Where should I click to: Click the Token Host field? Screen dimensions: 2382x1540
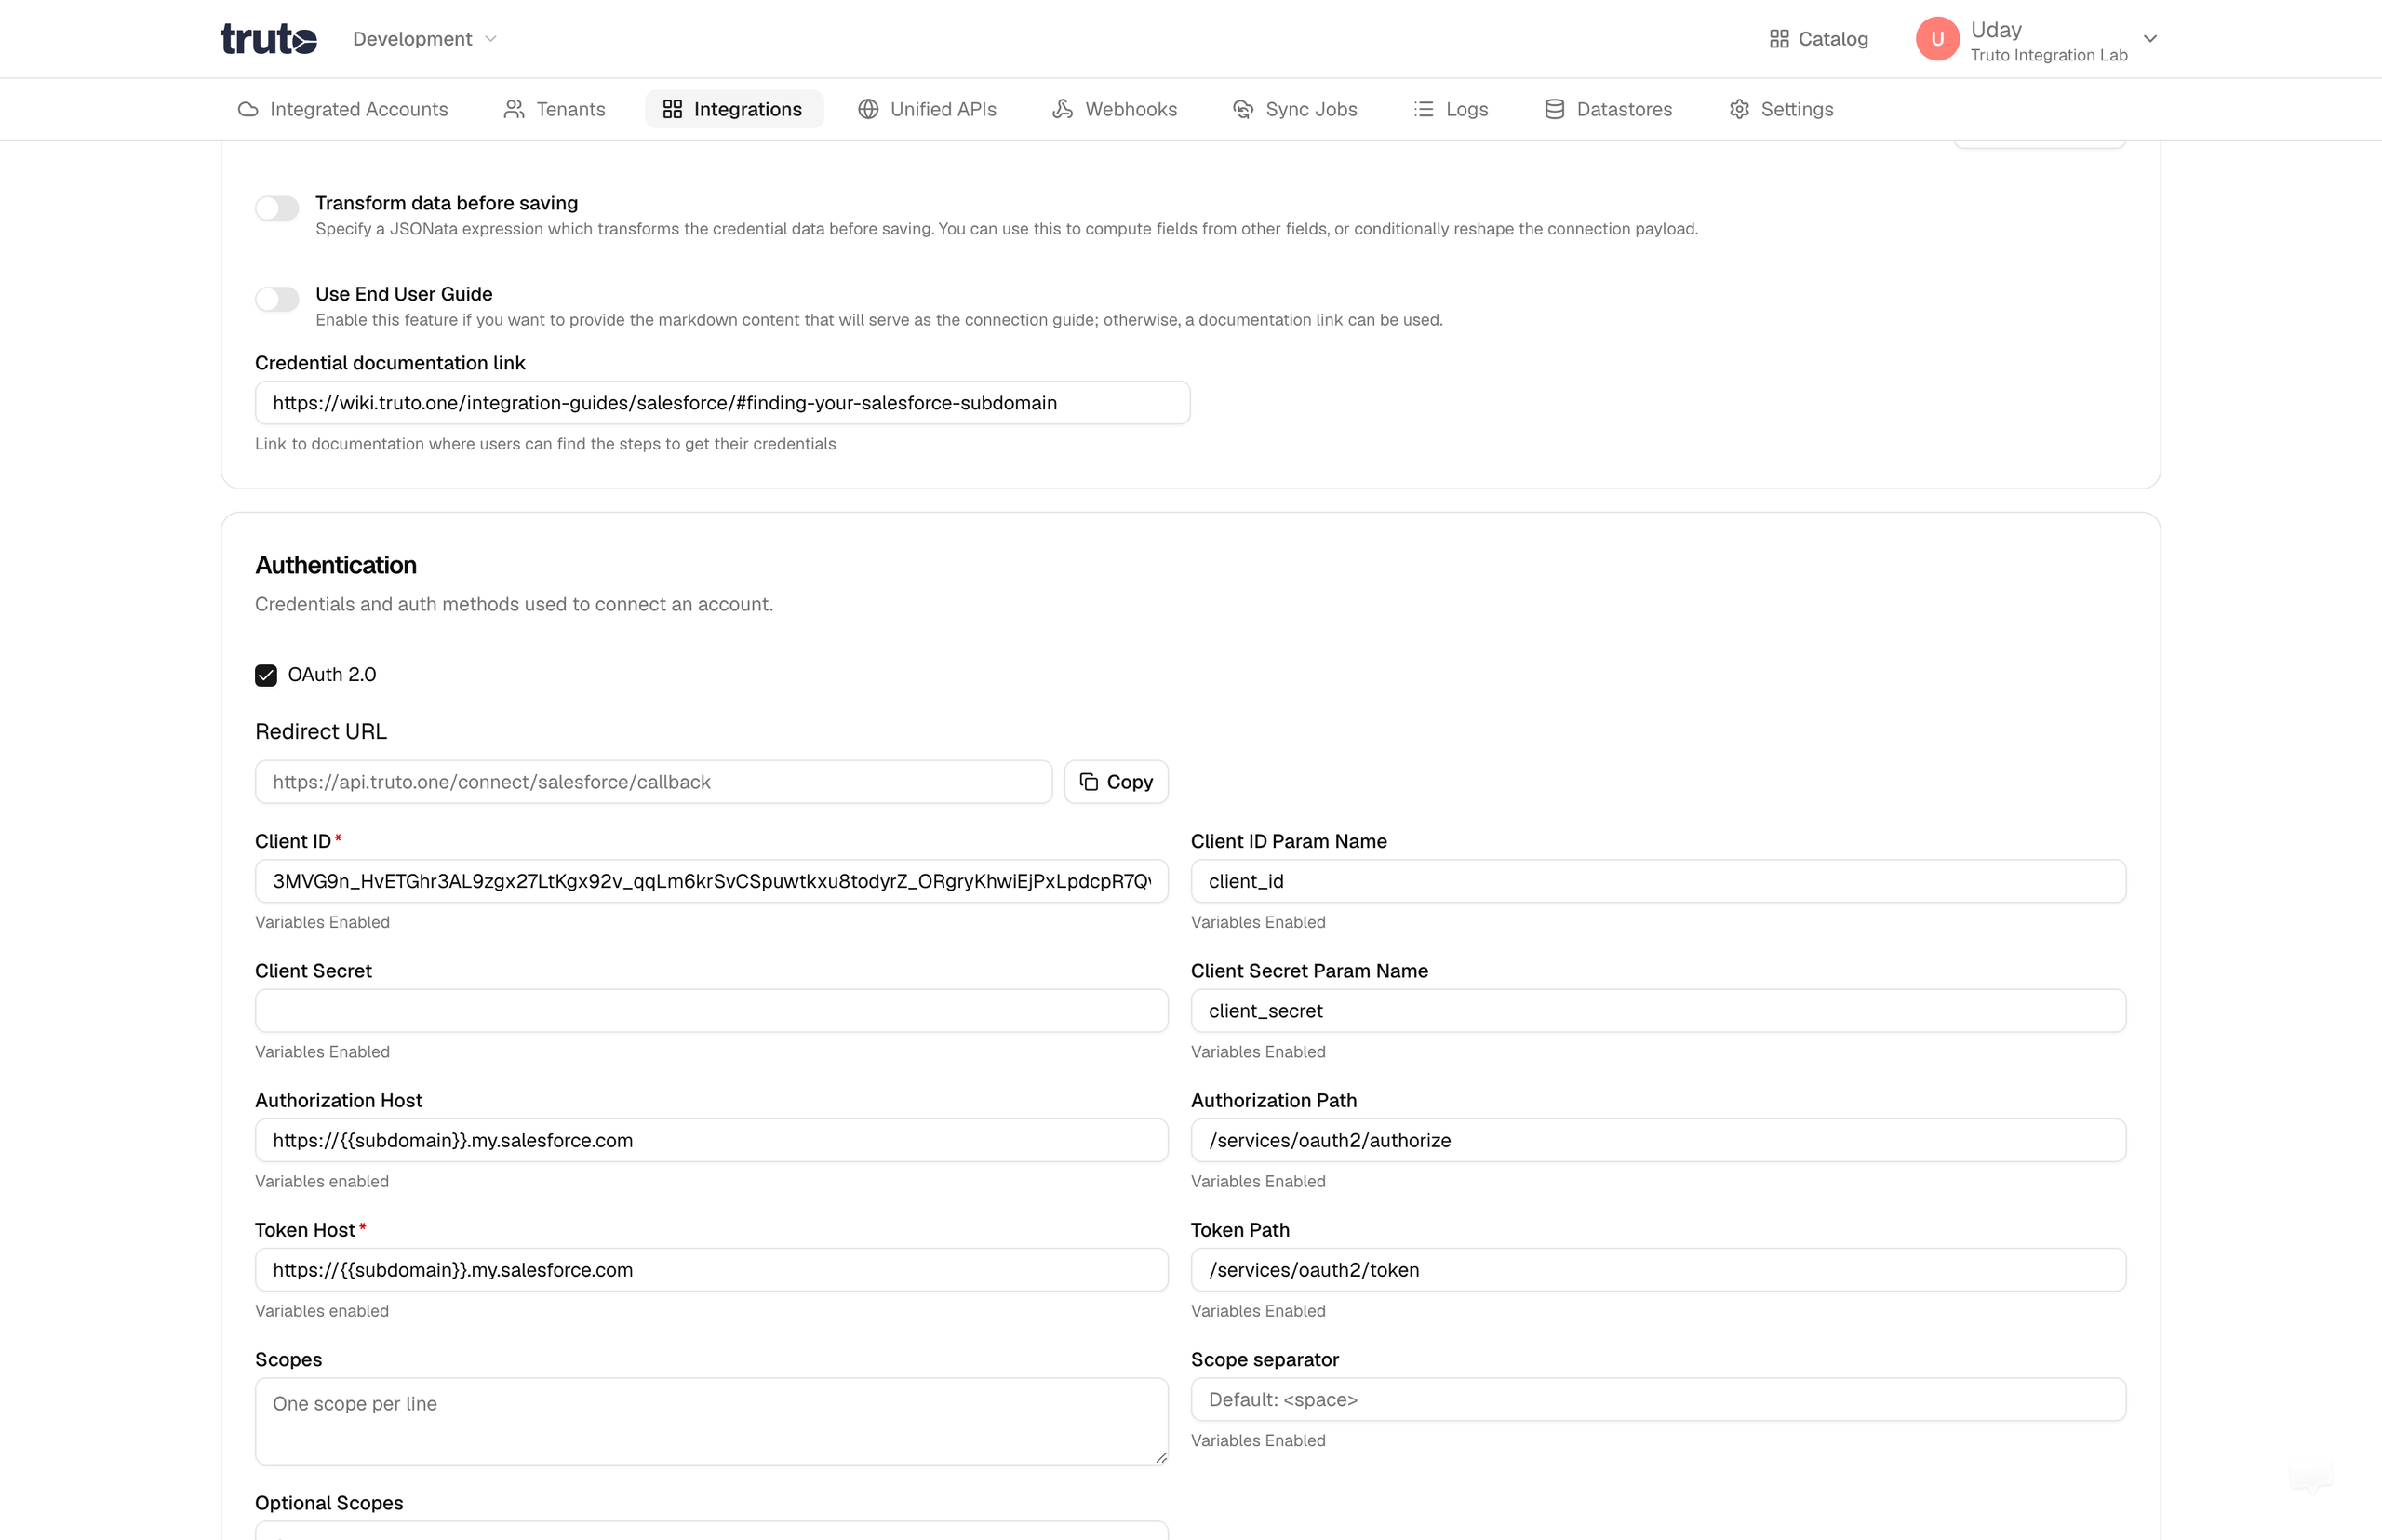pyautogui.click(x=711, y=1270)
